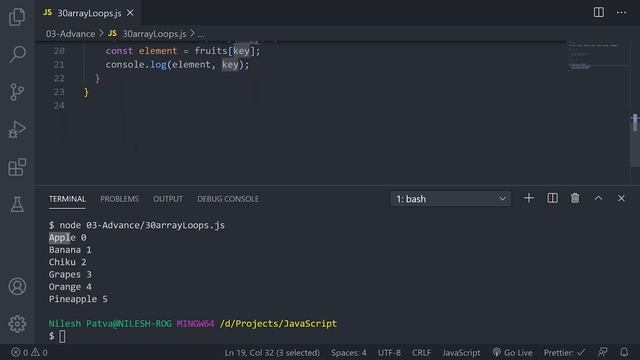This screenshot has height=360, width=640.
Task: Change indentation via Spaces: 4
Action: coord(349,353)
